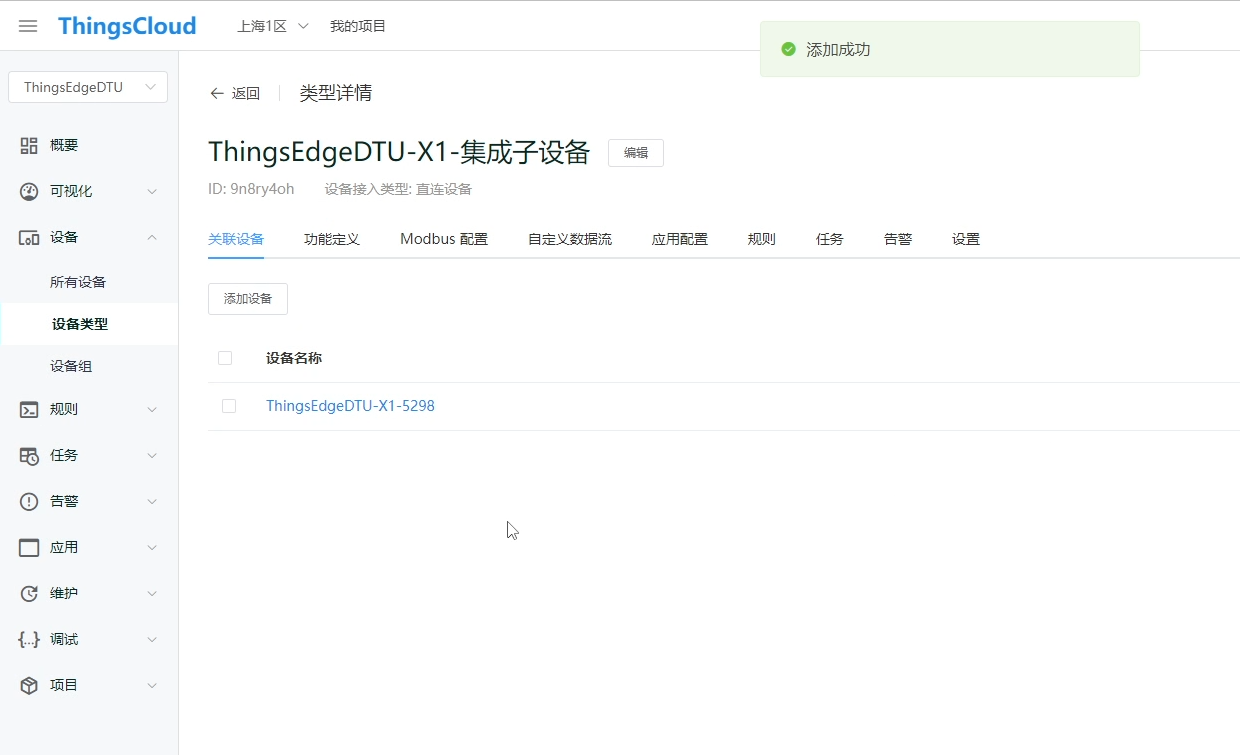The height and width of the screenshot is (755, 1240).
Task: Click the 添加设备 button
Action: point(248,299)
